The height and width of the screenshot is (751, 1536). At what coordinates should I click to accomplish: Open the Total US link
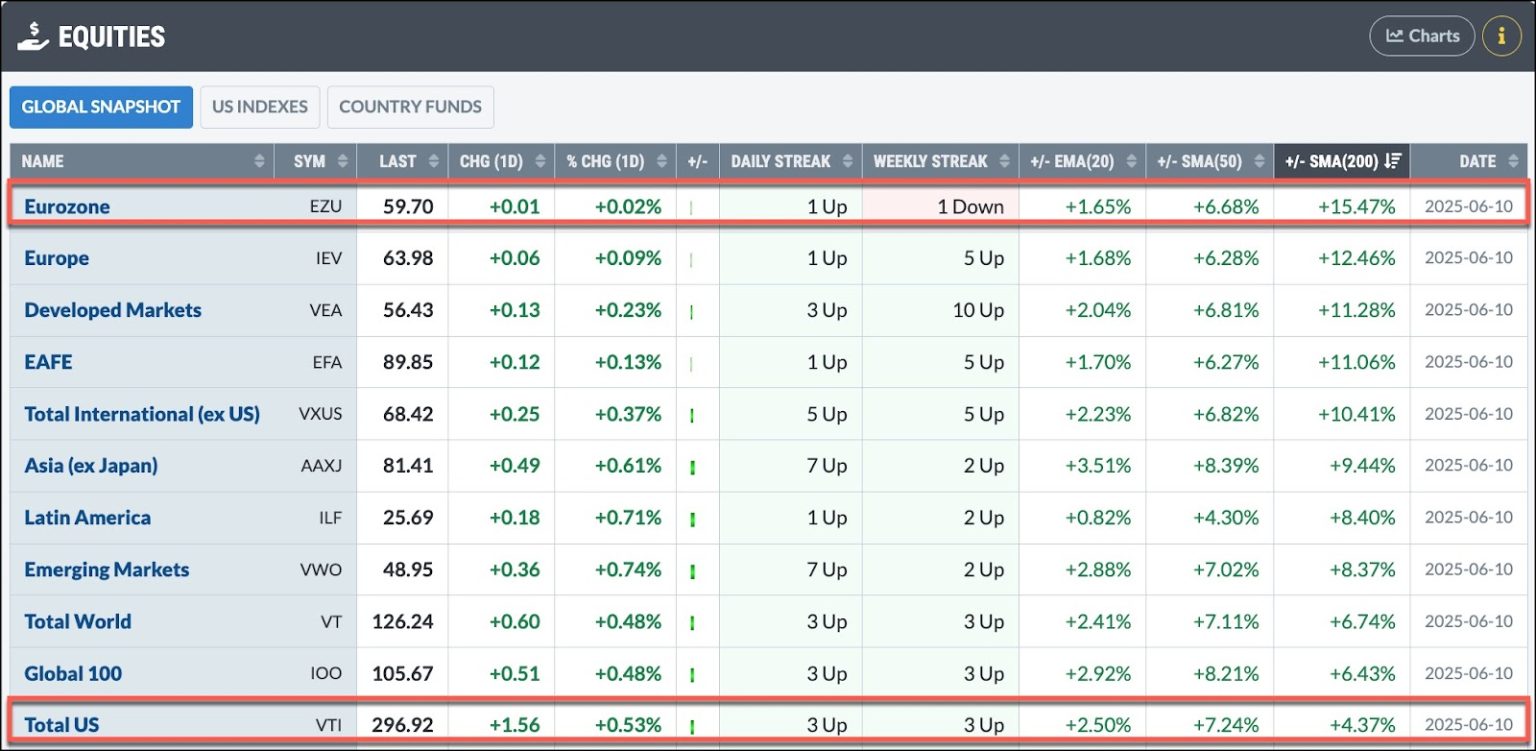click(x=62, y=725)
